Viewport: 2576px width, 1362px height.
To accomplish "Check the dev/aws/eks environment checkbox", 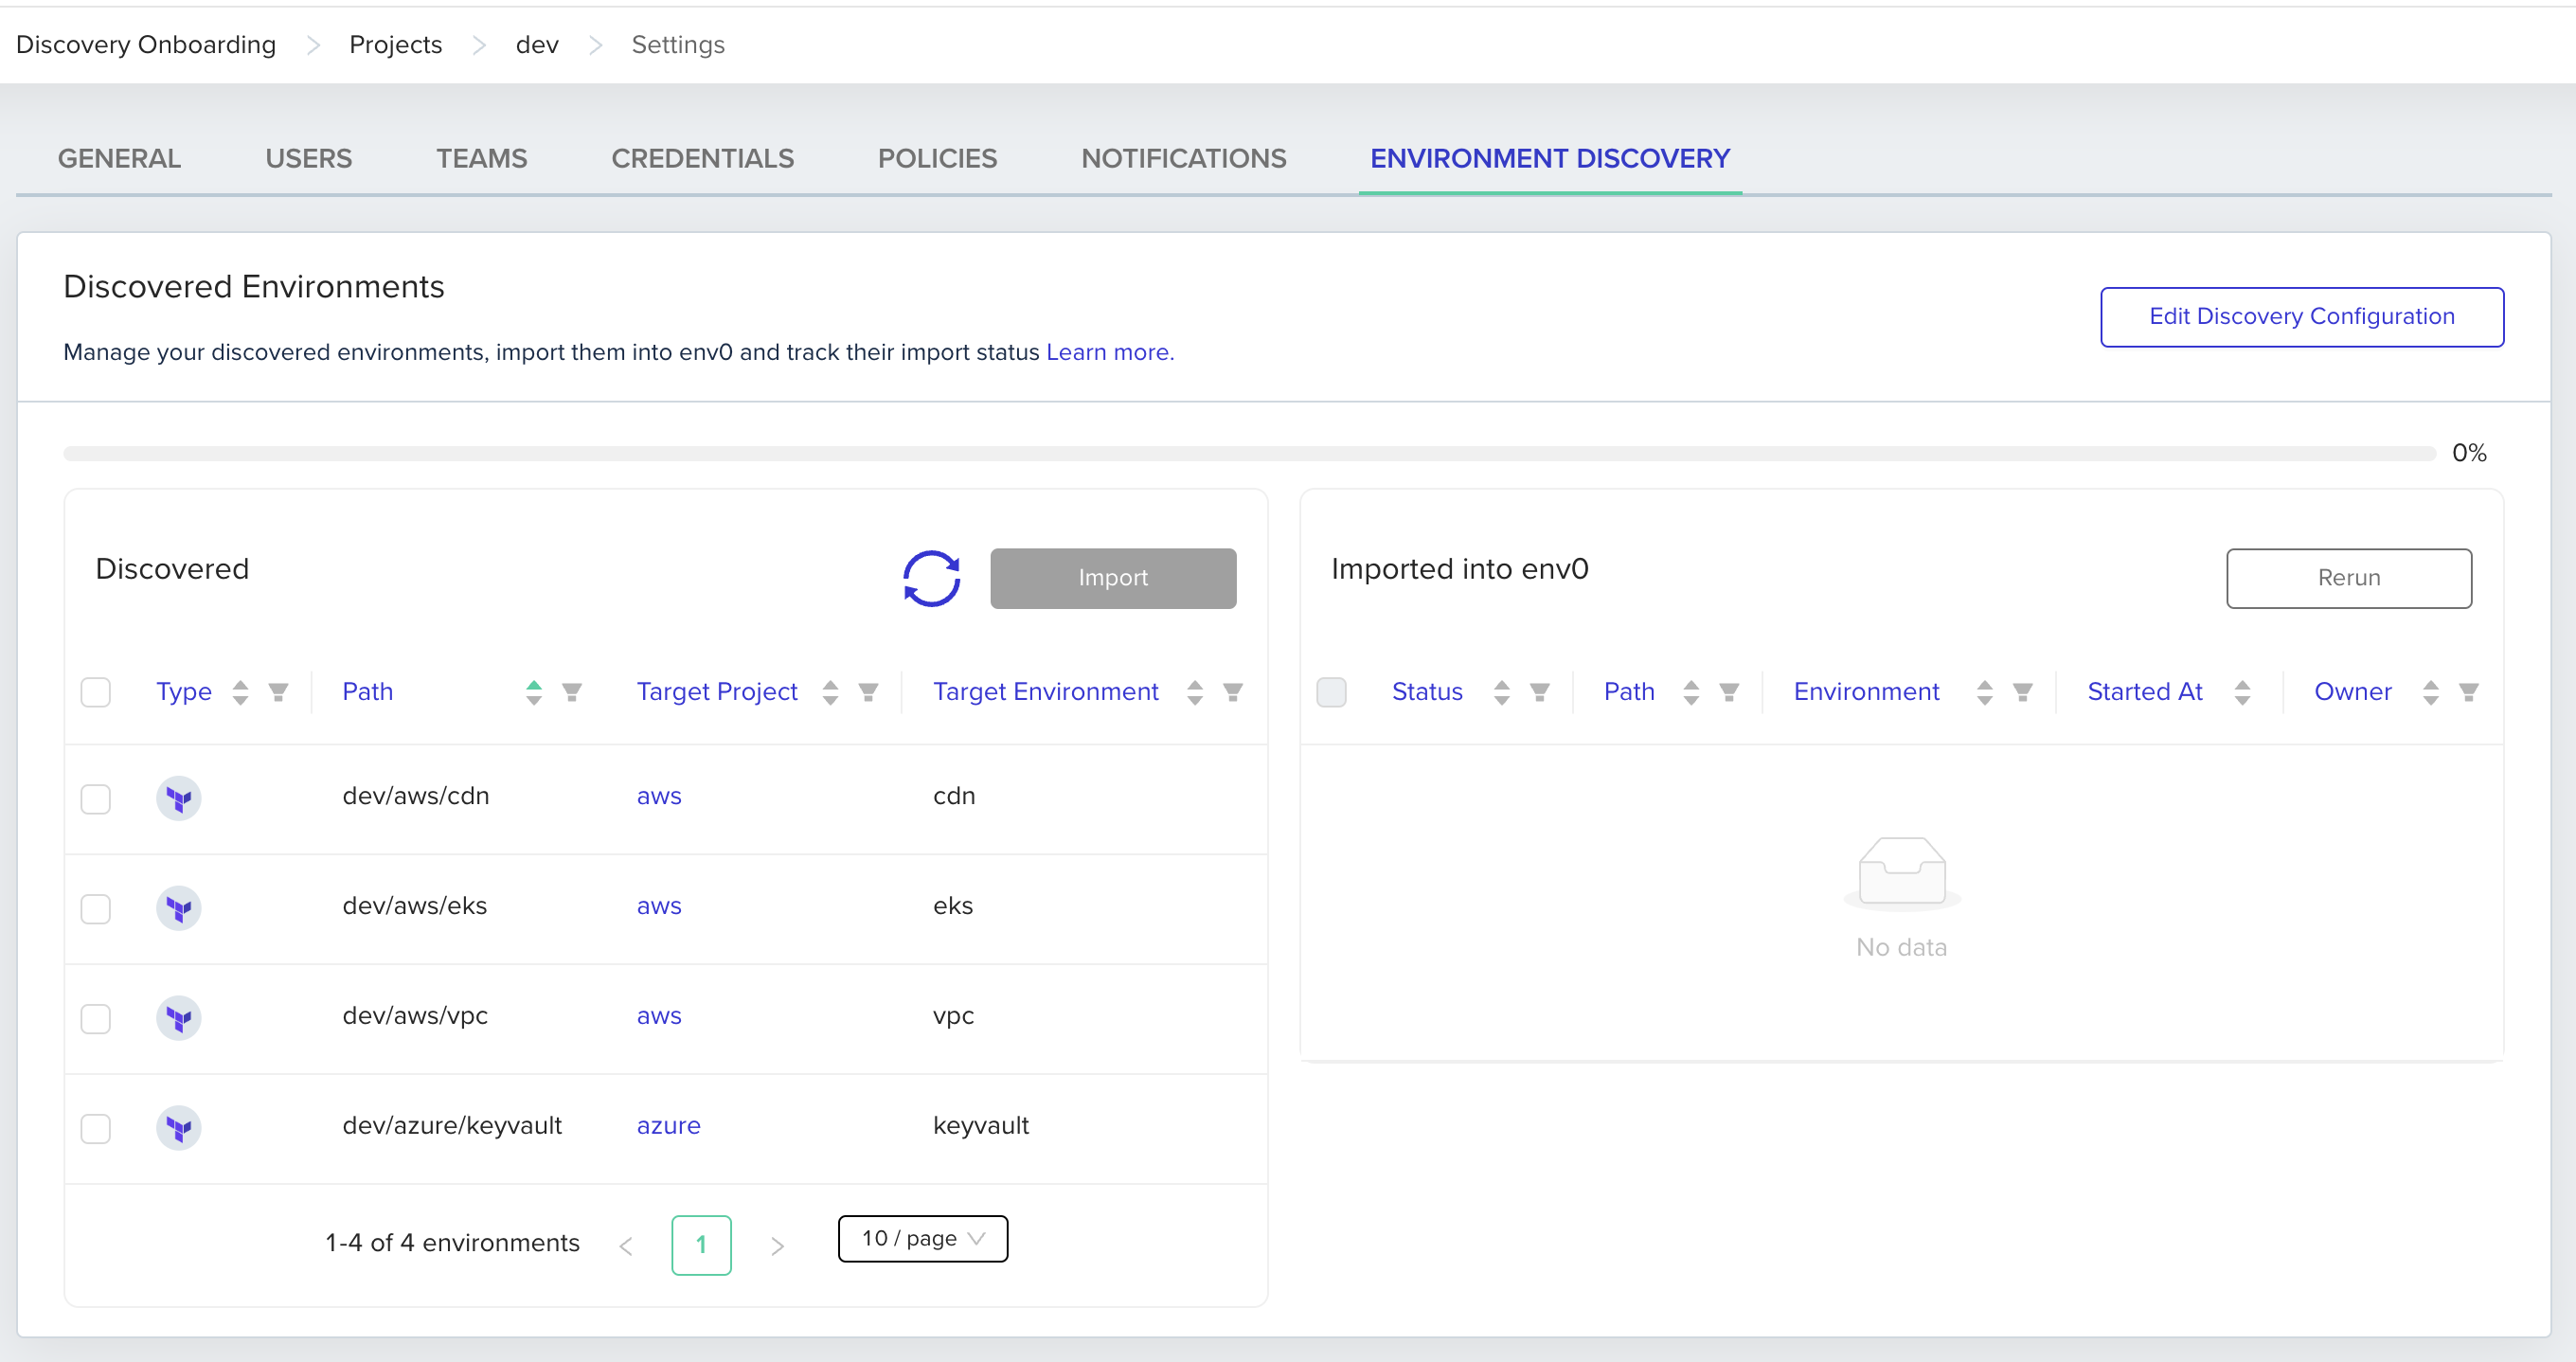I will pyautogui.click(x=96, y=908).
